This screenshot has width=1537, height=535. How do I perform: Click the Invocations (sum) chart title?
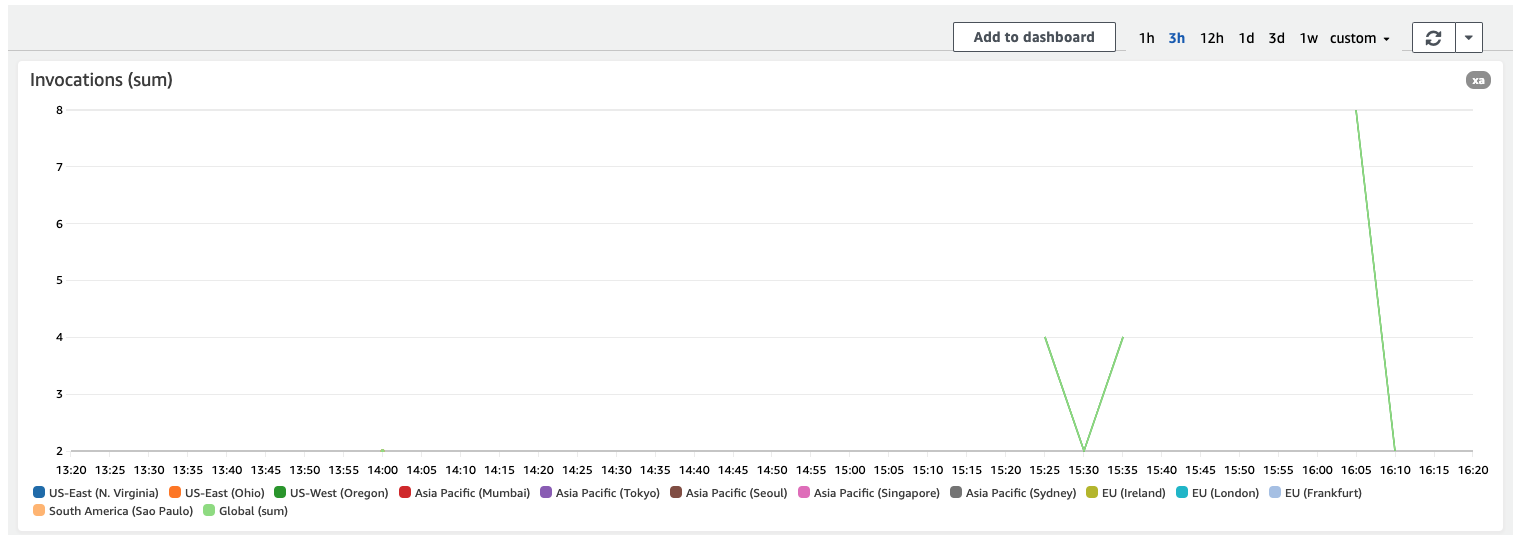coord(101,80)
